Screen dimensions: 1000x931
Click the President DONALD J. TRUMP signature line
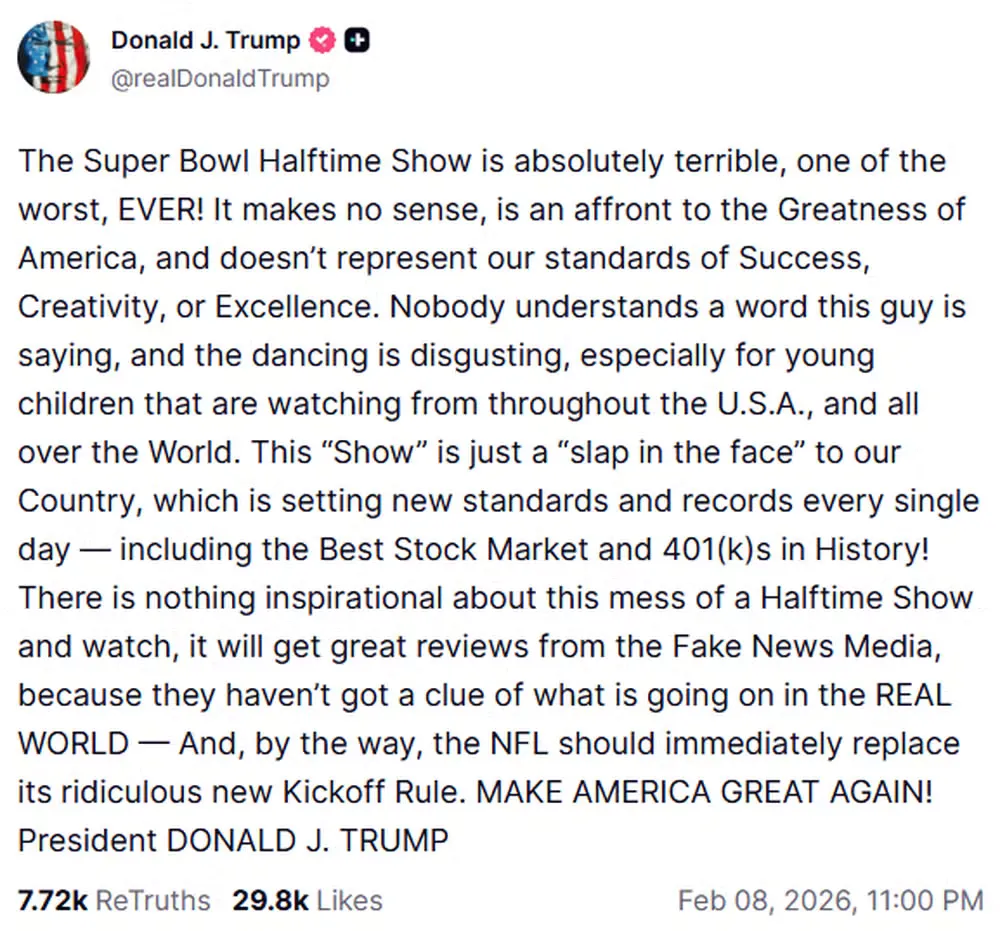233,840
